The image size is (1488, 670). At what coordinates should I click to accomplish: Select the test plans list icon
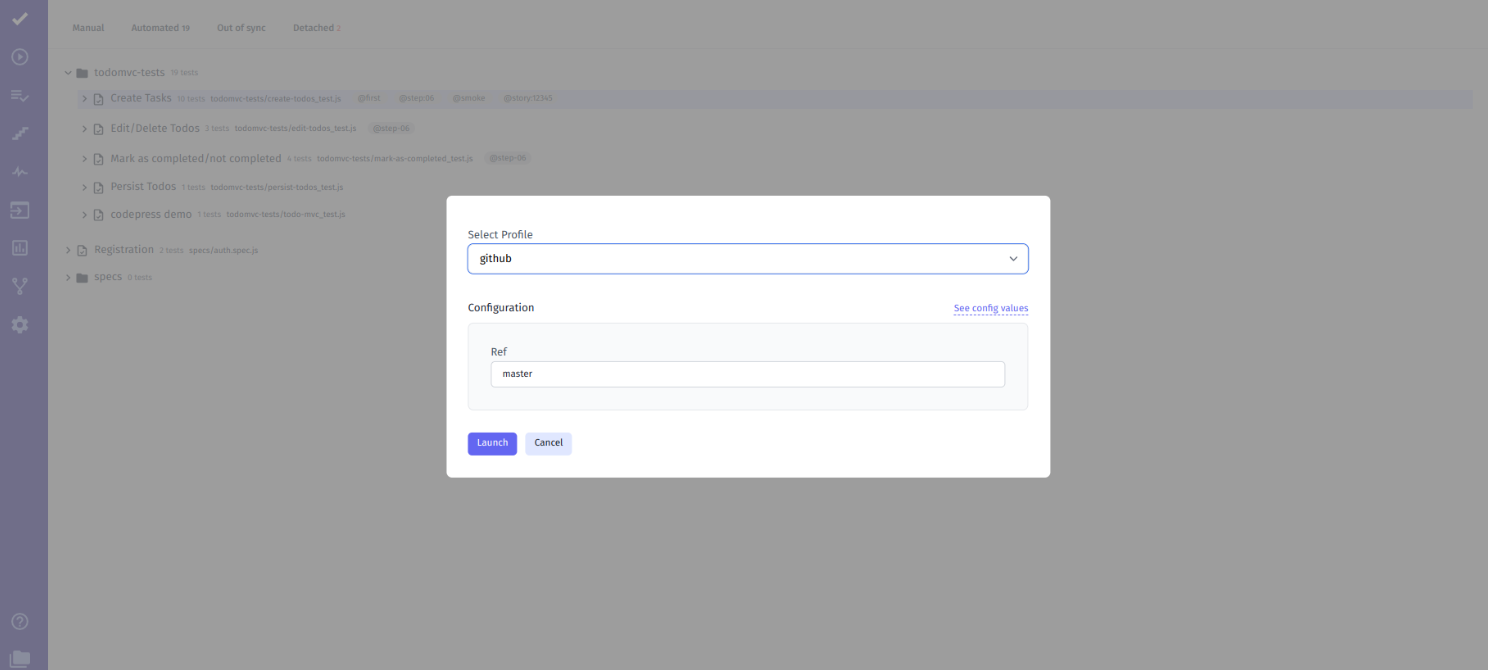pyautogui.click(x=19, y=95)
